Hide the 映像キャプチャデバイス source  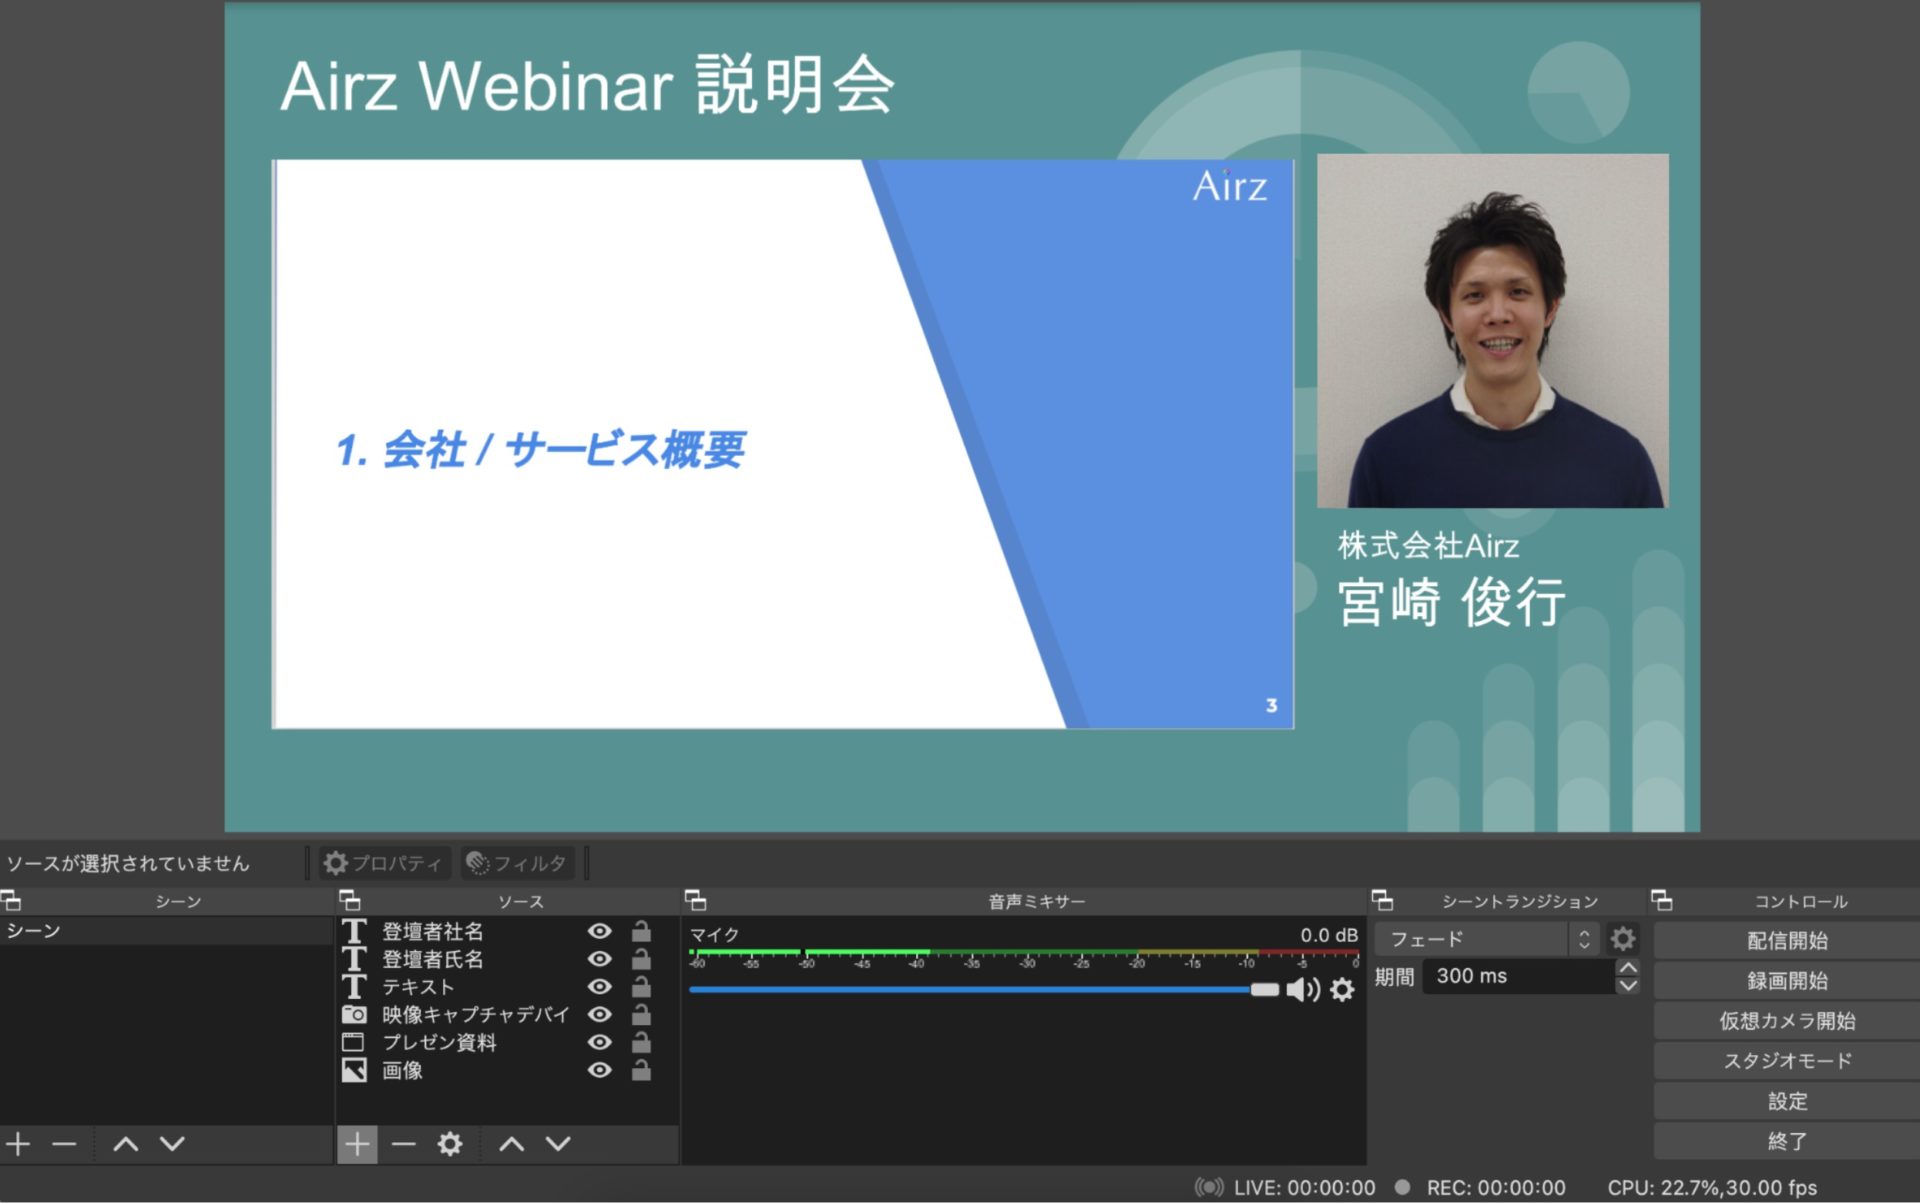[x=599, y=1014]
